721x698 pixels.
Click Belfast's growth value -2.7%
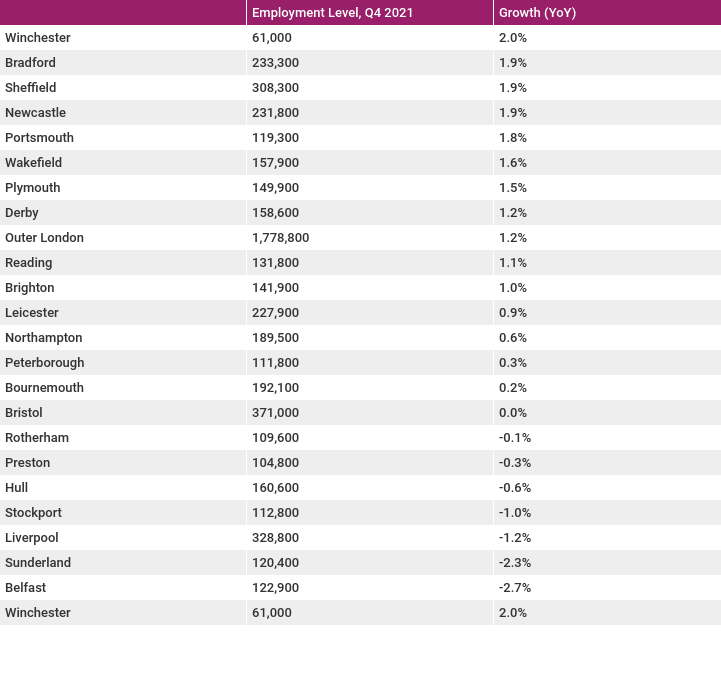pyautogui.click(x=515, y=588)
